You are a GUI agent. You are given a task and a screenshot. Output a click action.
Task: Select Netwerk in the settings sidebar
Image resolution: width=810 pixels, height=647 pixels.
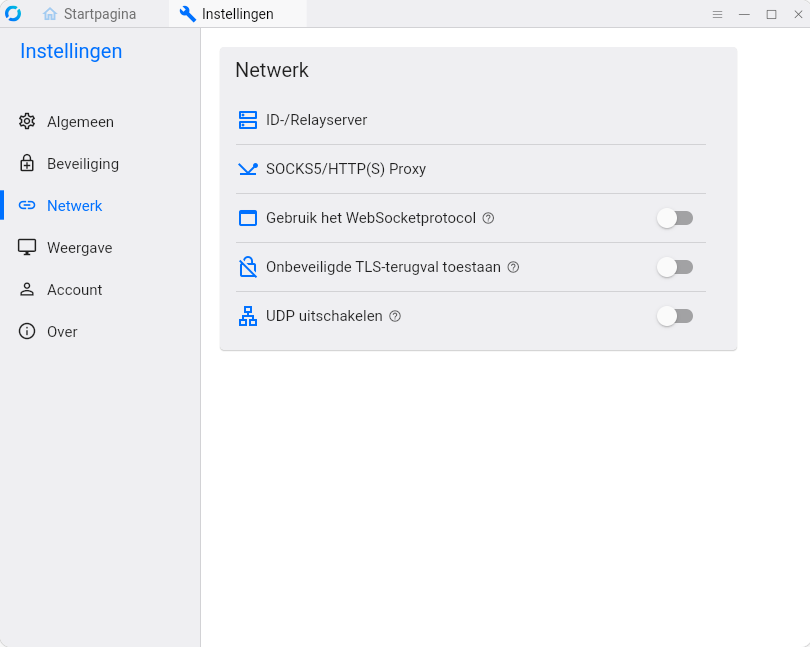click(76, 205)
